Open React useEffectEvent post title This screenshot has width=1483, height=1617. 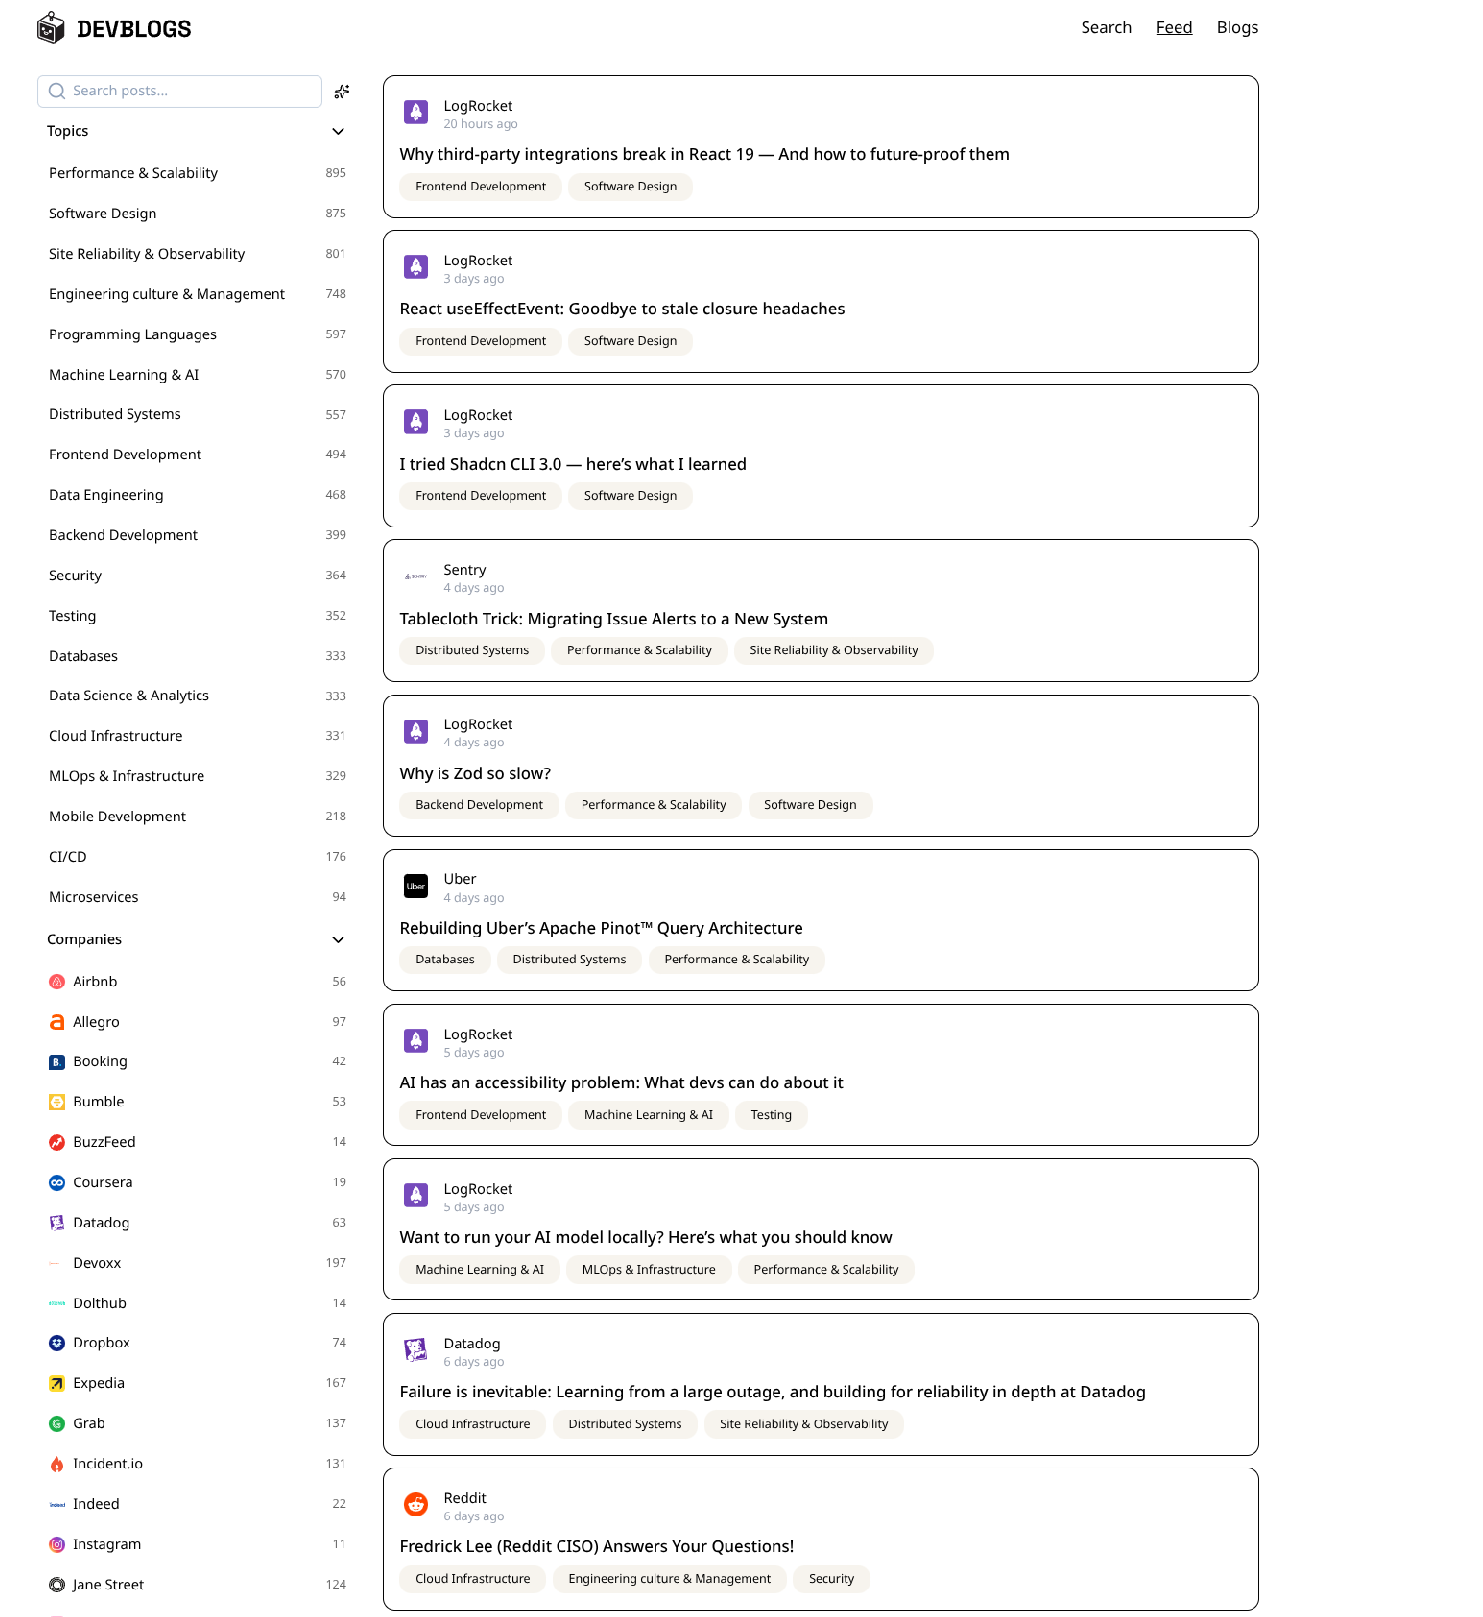point(622,309)
